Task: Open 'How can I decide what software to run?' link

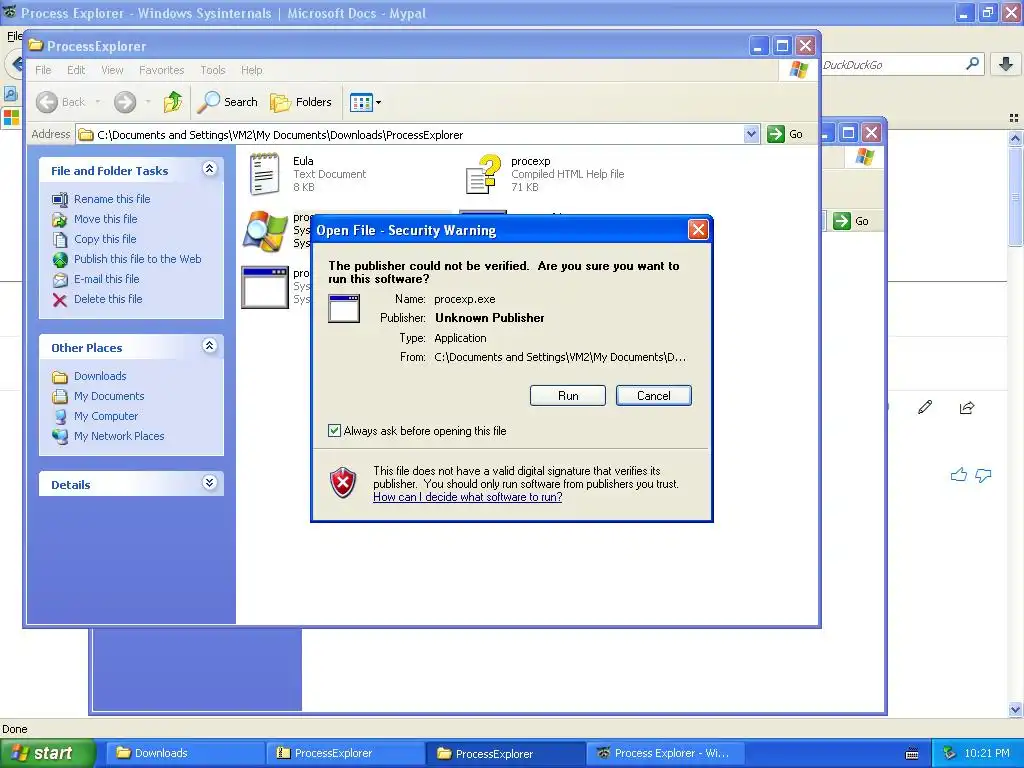Action: point(468,497)
